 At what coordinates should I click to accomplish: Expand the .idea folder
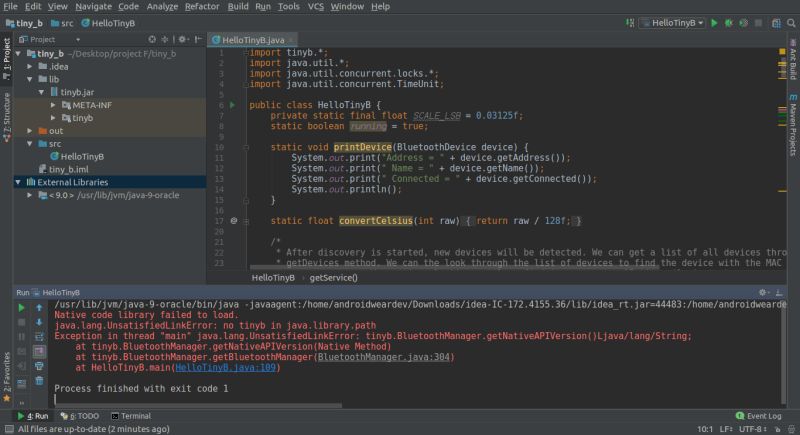pos(30,66)
